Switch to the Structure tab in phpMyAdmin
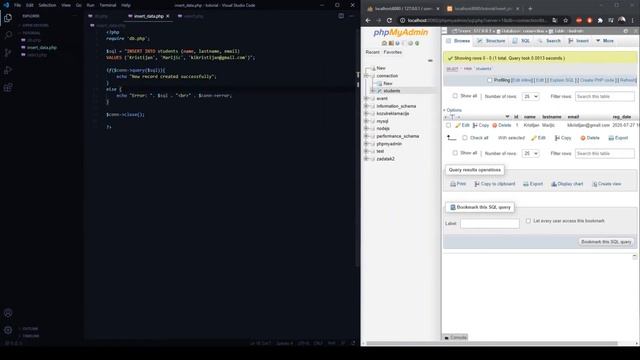640x360 pixels. tap(491, 41)
